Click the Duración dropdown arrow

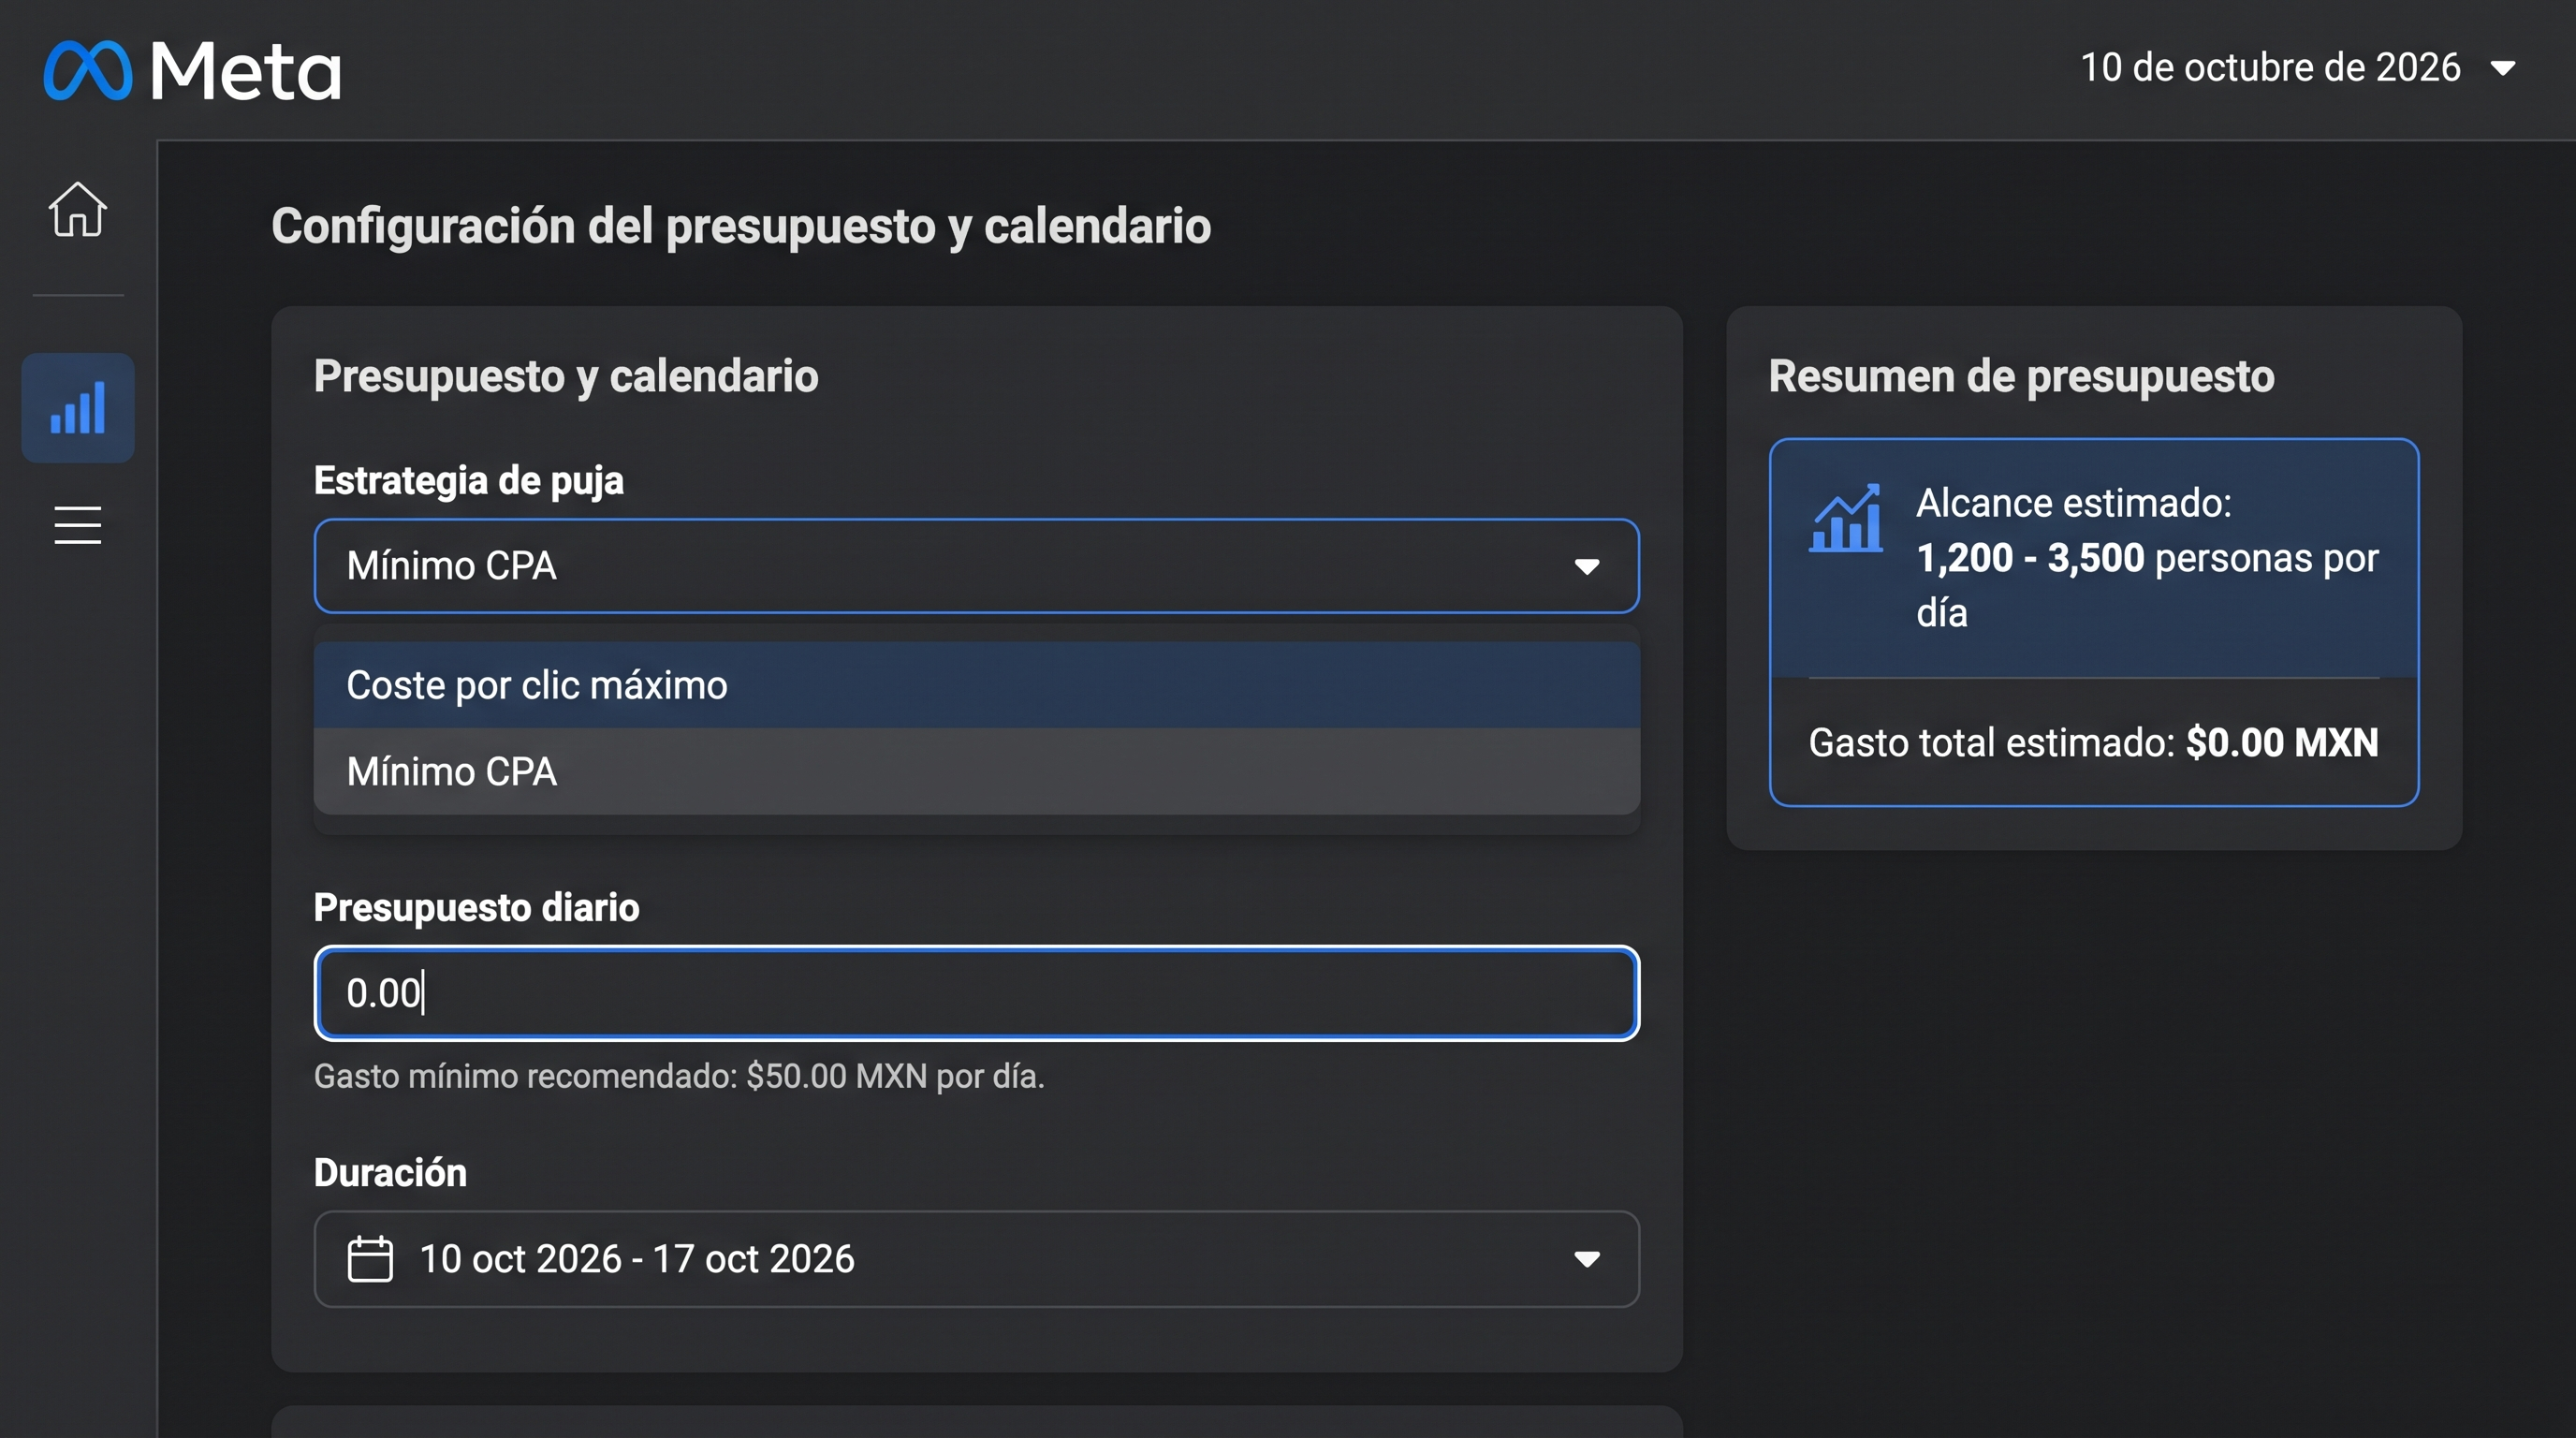1587,1259
